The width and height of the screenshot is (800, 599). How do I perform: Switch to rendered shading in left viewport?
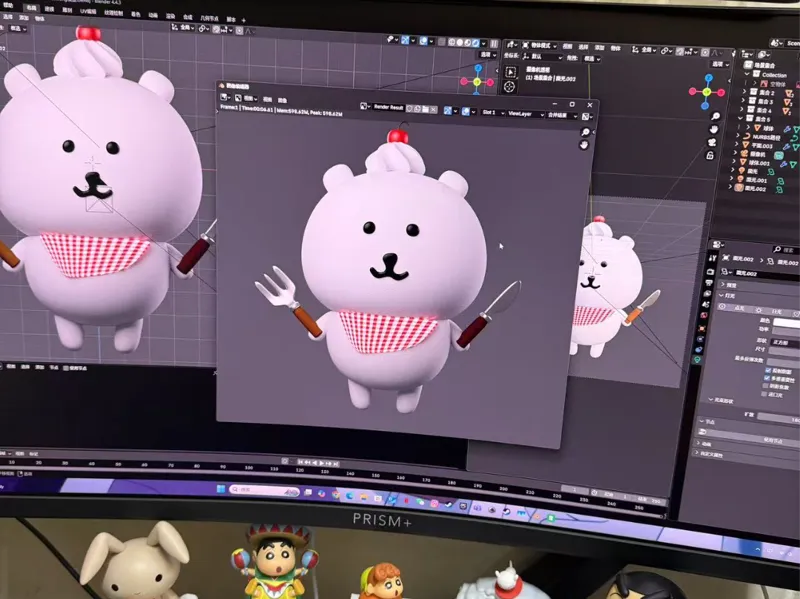(x=477, y=43)
